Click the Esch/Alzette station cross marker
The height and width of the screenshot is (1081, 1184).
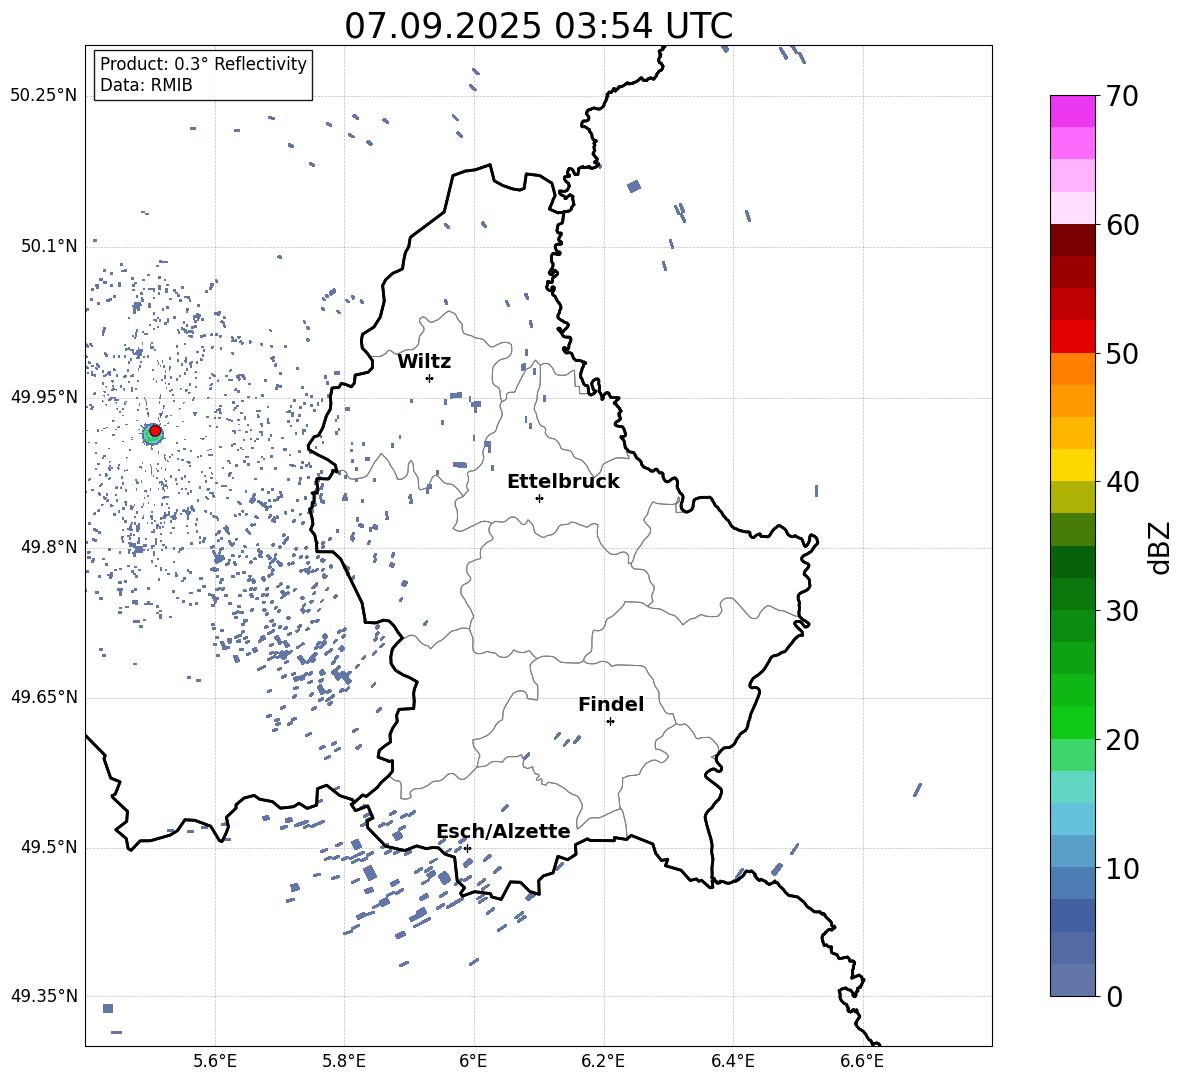click(467, 848)
